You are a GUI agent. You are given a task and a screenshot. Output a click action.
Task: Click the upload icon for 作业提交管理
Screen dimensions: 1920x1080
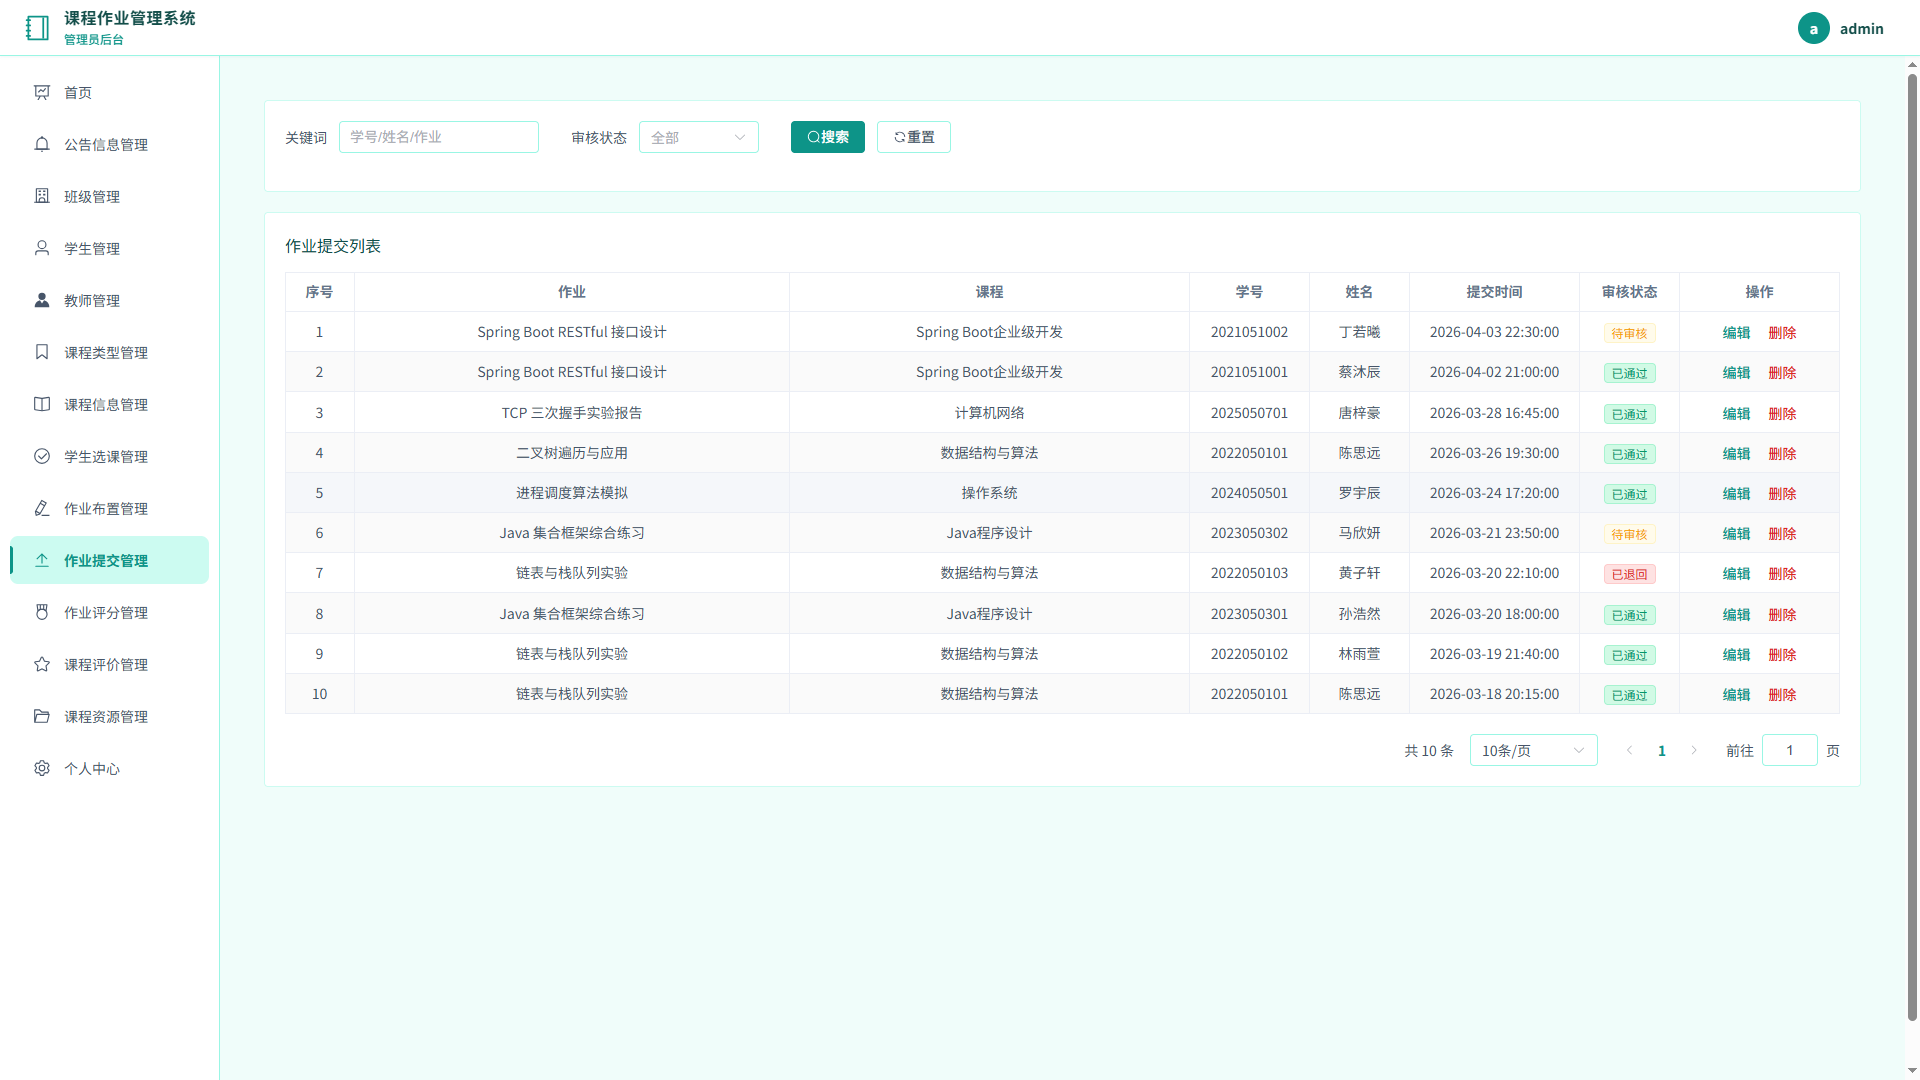click(42, 560)
